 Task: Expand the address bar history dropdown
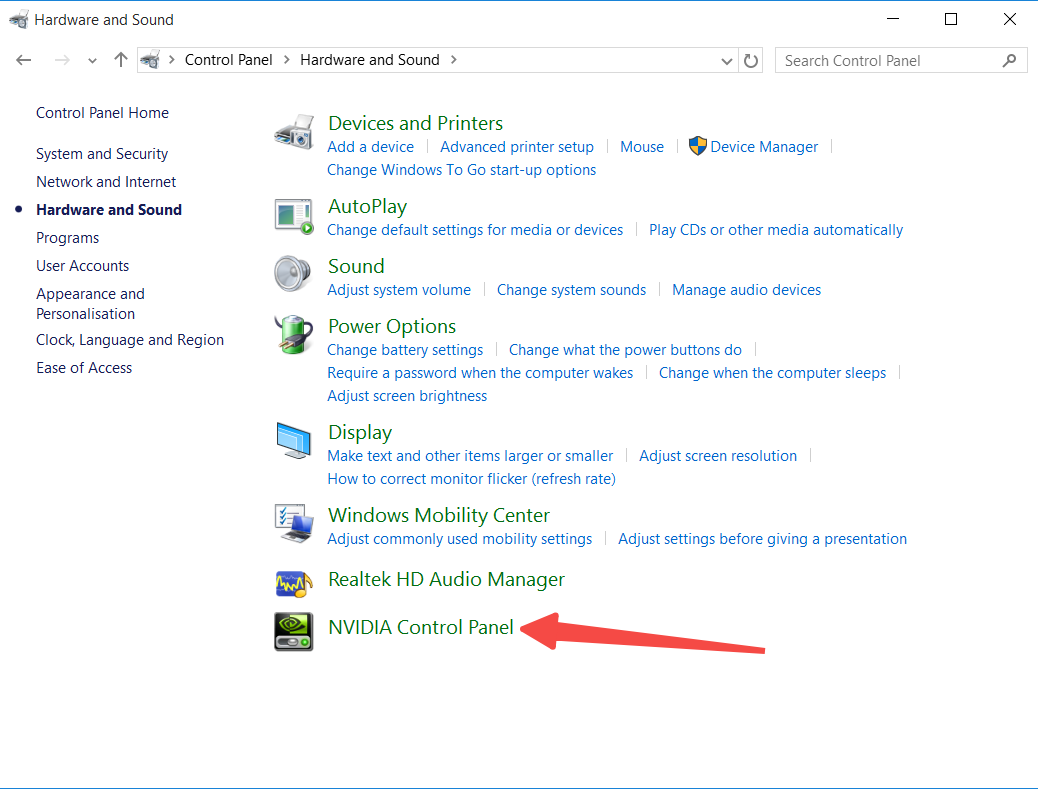coord(727,61)
